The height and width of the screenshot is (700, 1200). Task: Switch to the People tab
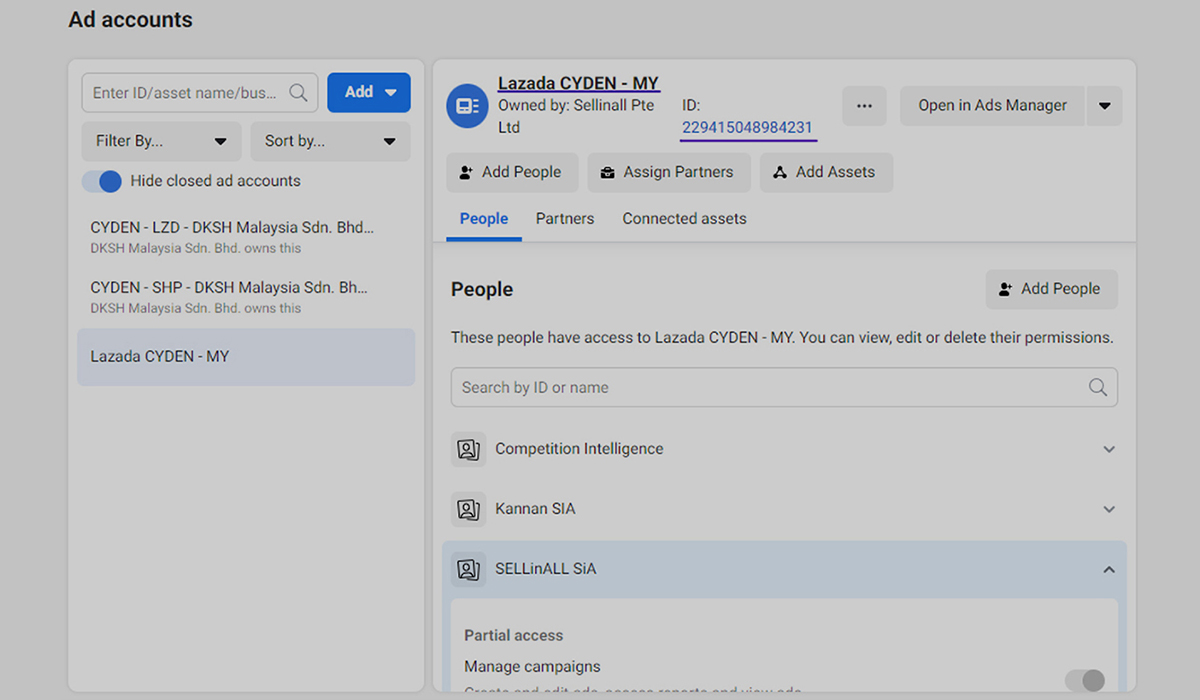484,219
